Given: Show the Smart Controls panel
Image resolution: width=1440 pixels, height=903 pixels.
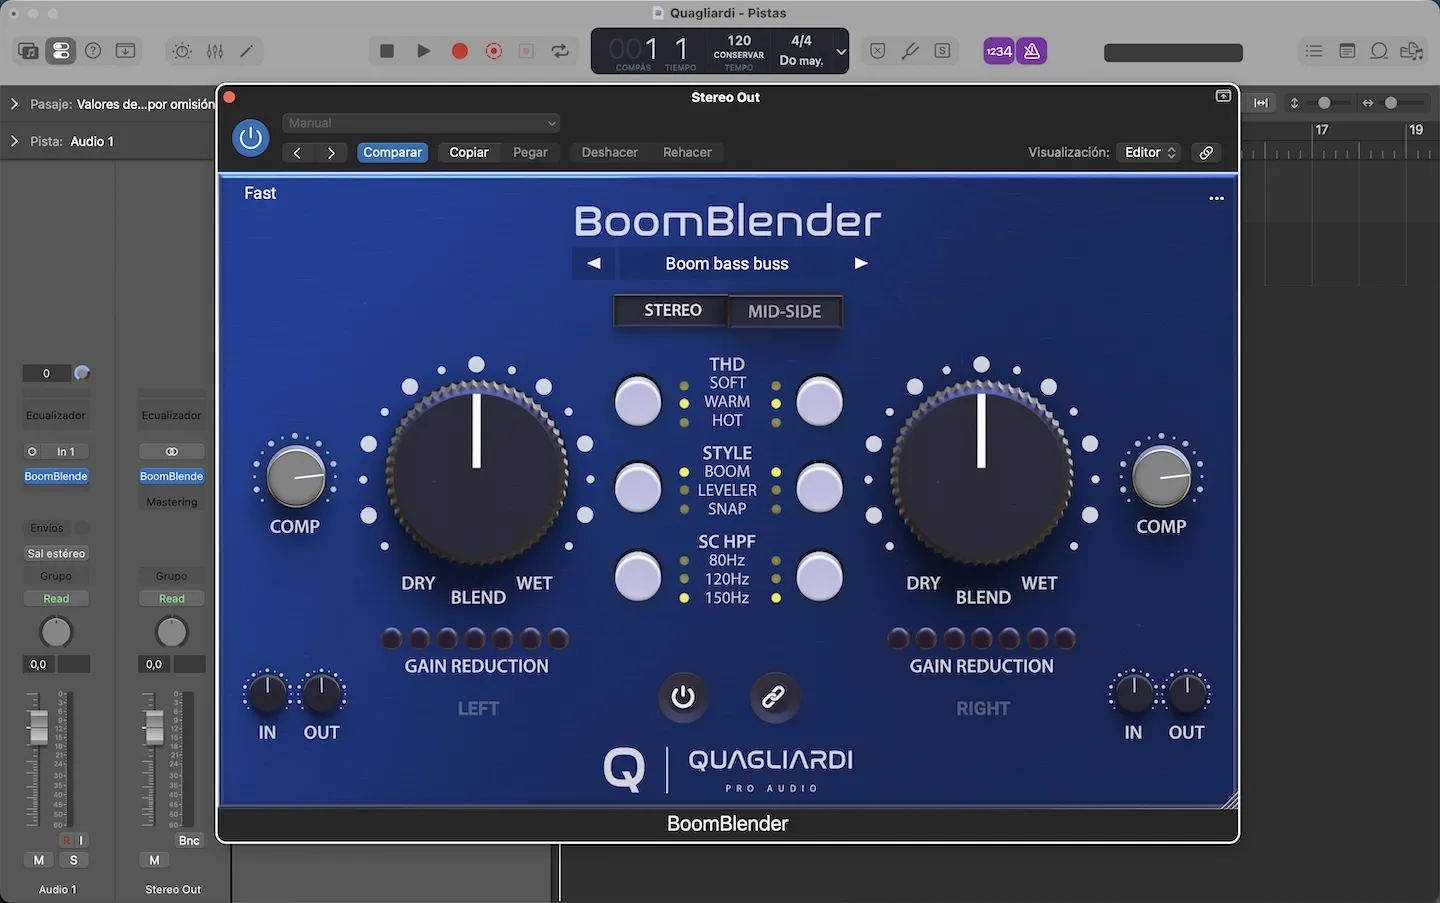Looking at the screenshot, I should (x=182, y=51).
